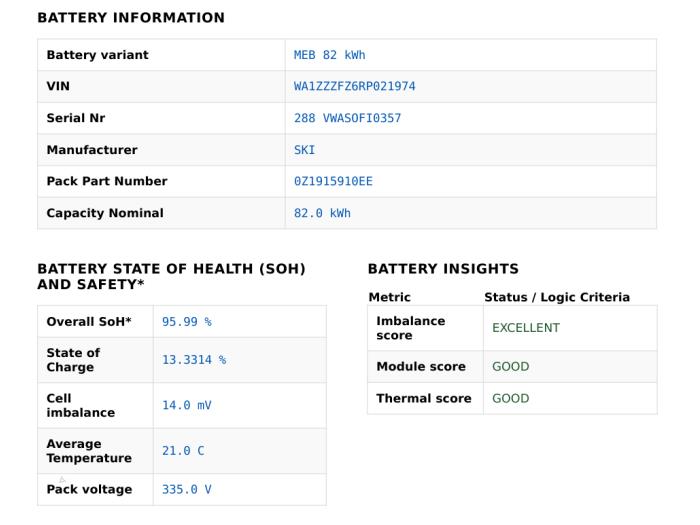
Task: Select the 'VIN' row label
Action: (x=58, y=86)
